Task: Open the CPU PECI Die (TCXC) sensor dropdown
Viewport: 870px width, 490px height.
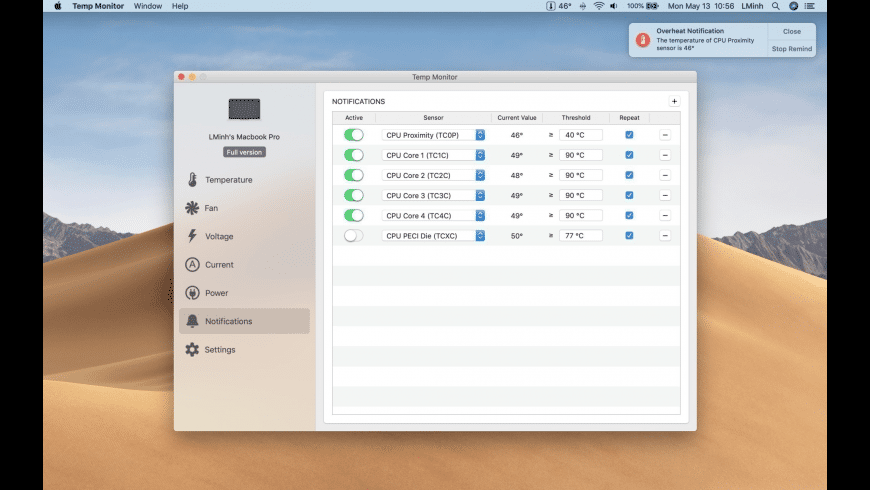Action: [x=433, y=236]
